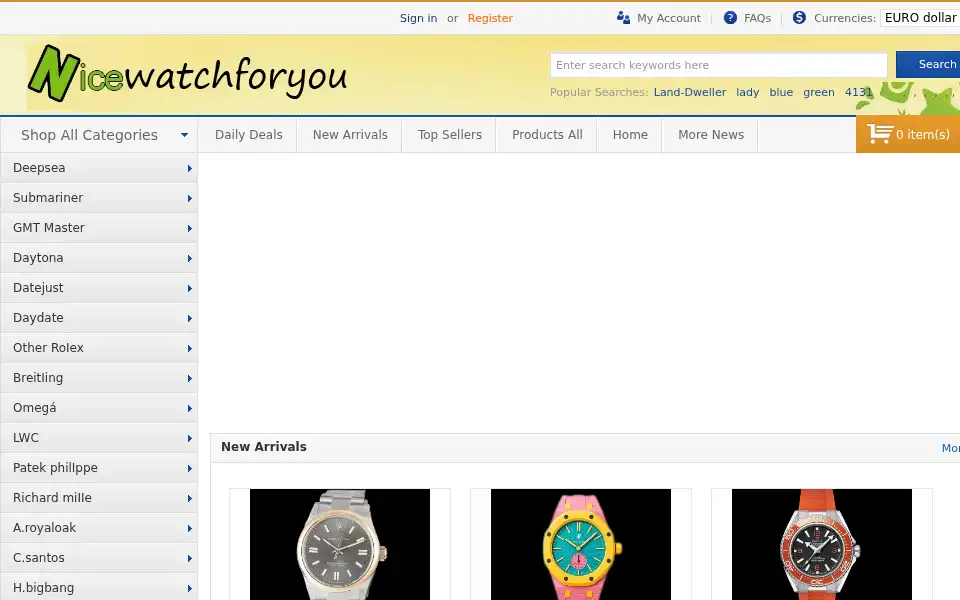Open the shopping cart icon
This screenshot has height=600, width=960.
tap(879, 133)
